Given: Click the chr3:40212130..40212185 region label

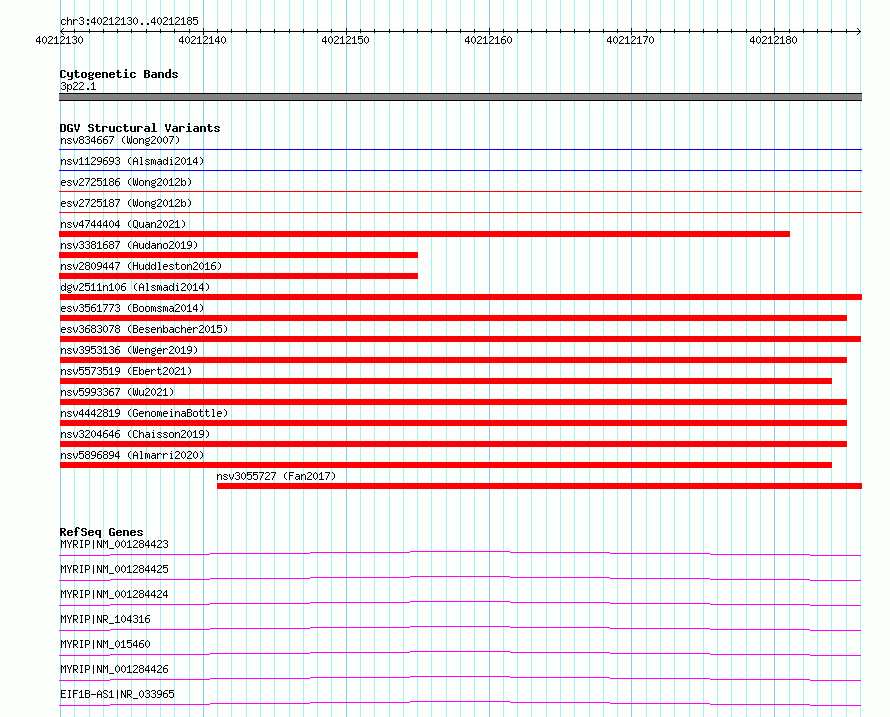Looking at the screenshot, I should click(x=129, y=21).
